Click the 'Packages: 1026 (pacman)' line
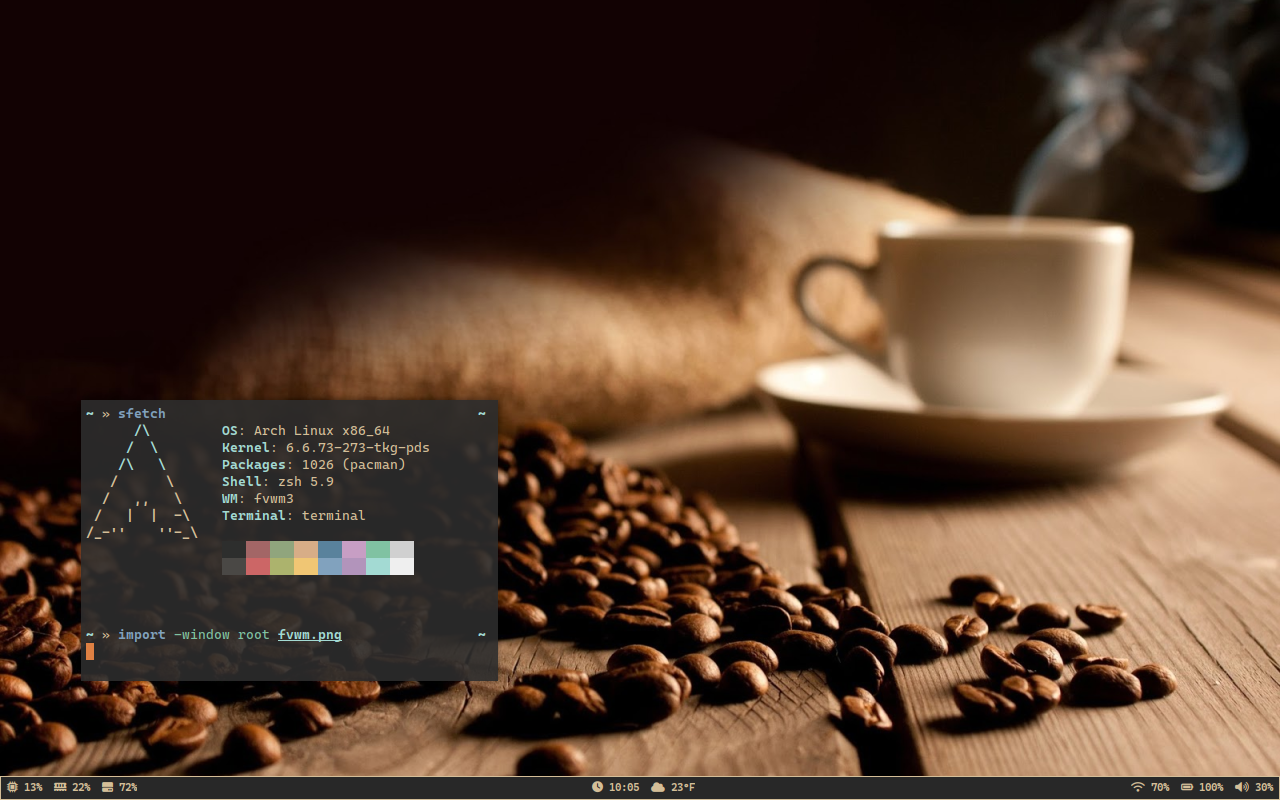Viewport: 1280px width, 800px height. (314, 465)
